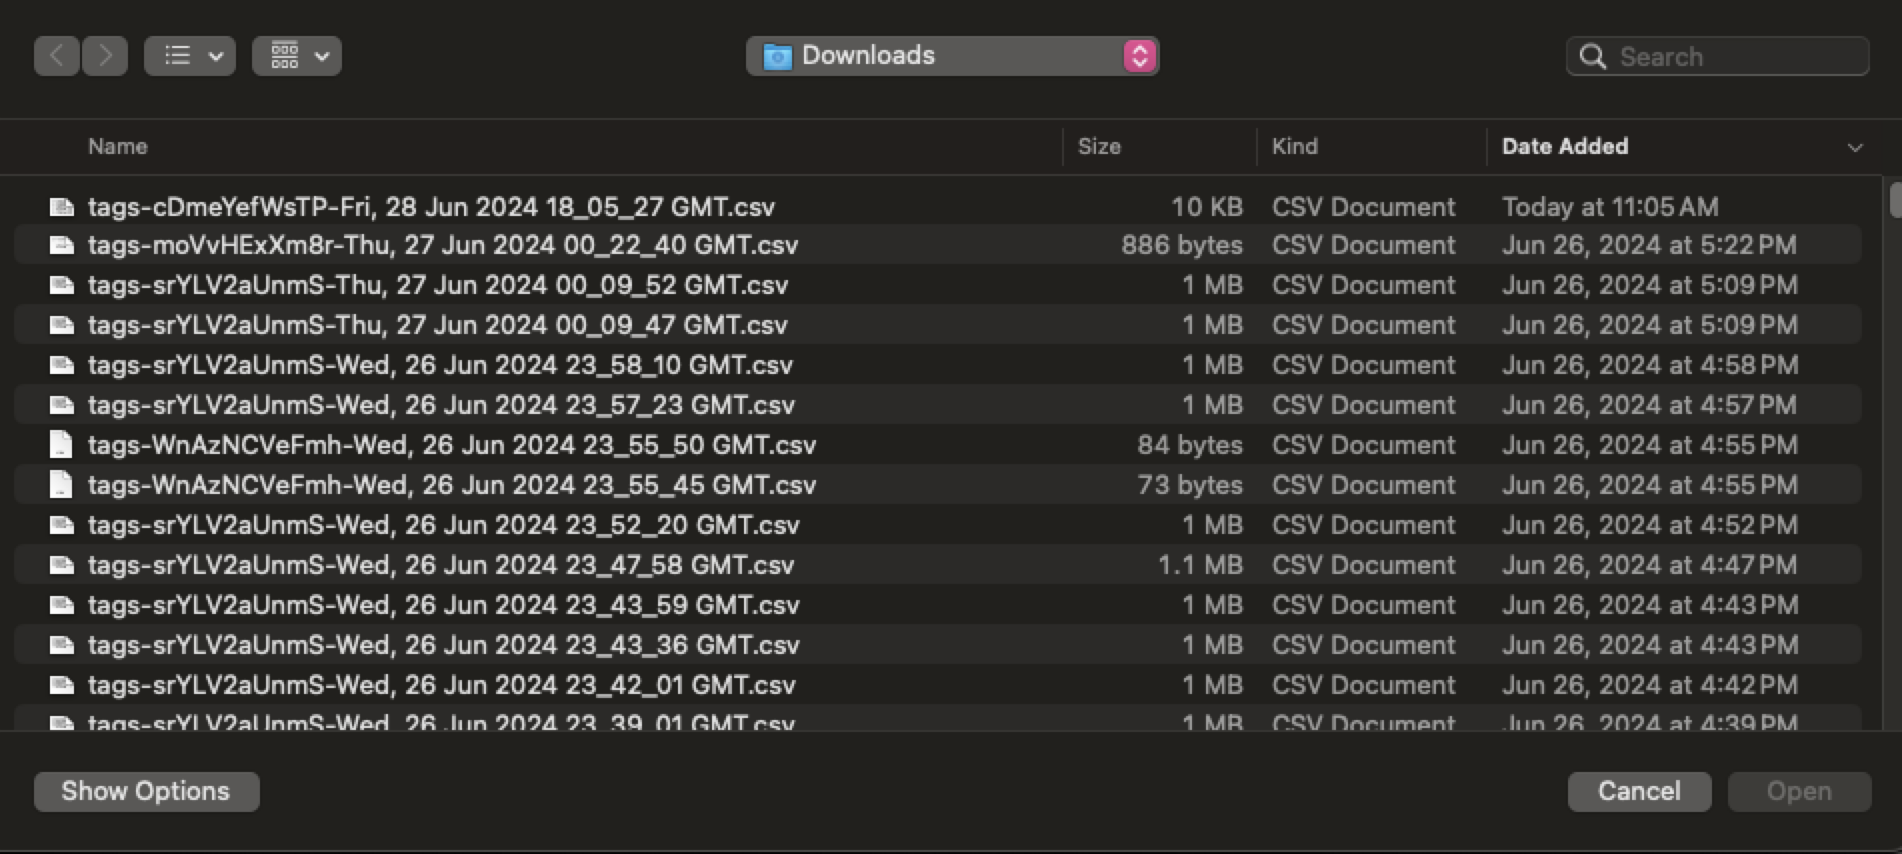Click the list view icon
This screenshot has height=854, width=1902.
tap(177, 56)
